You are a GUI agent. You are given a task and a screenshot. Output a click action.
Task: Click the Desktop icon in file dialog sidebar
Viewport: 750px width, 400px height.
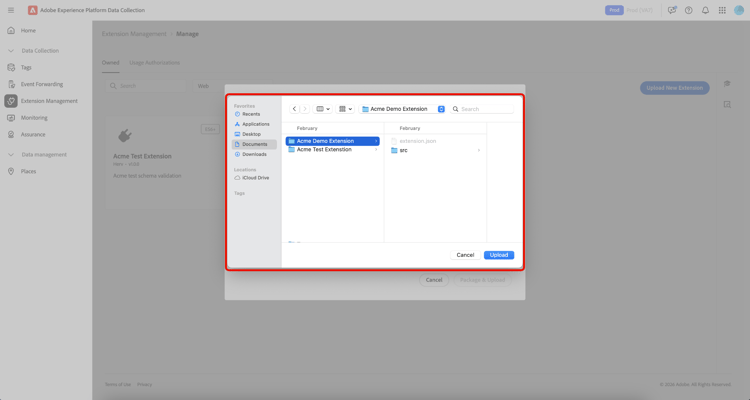[x=237, y=134]
